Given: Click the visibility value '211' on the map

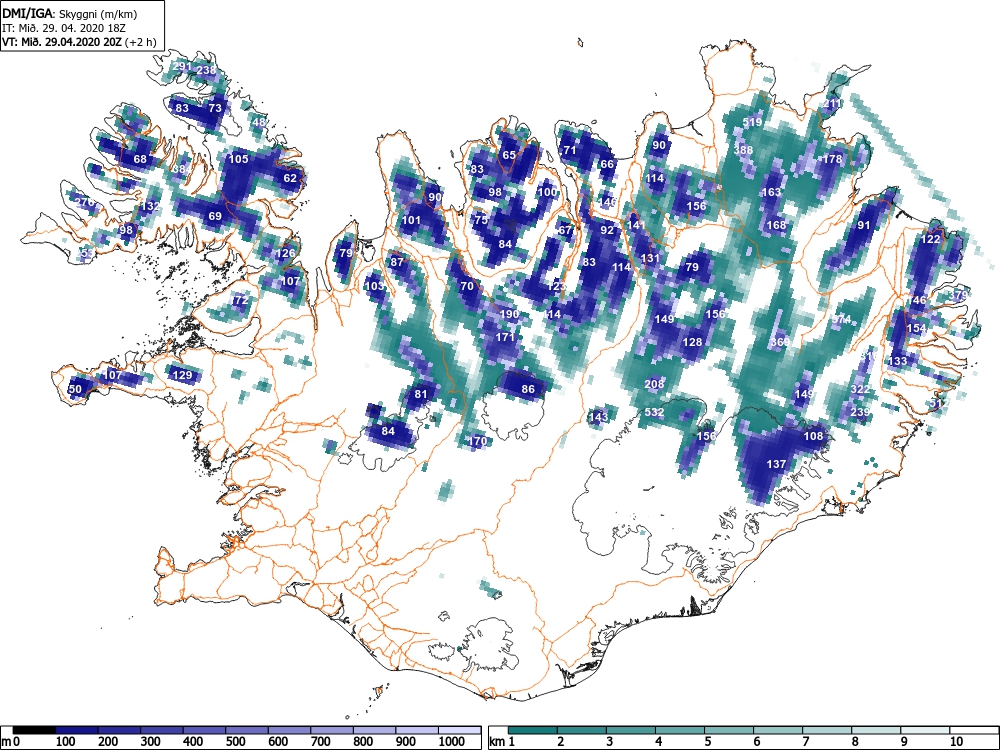Looking at the screenshot, I should (x=832, y=103).
